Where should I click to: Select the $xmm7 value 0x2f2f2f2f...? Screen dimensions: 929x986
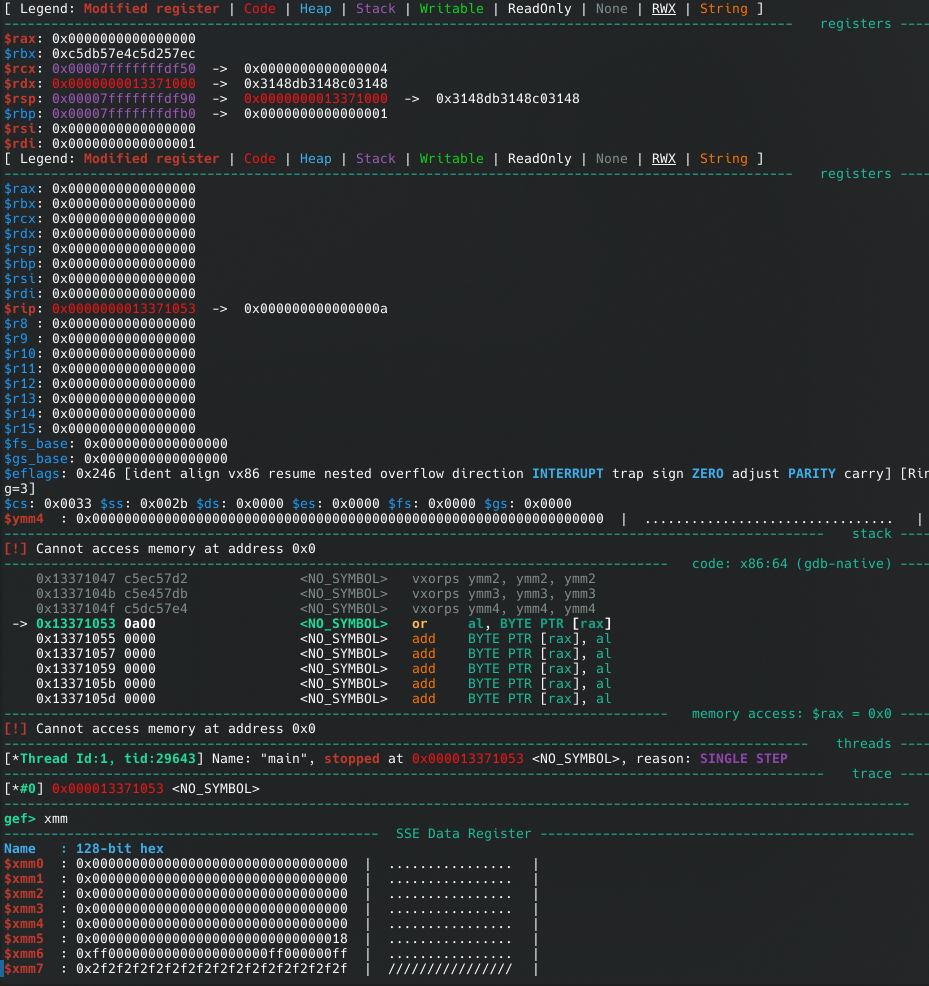[x=212, y=969]
